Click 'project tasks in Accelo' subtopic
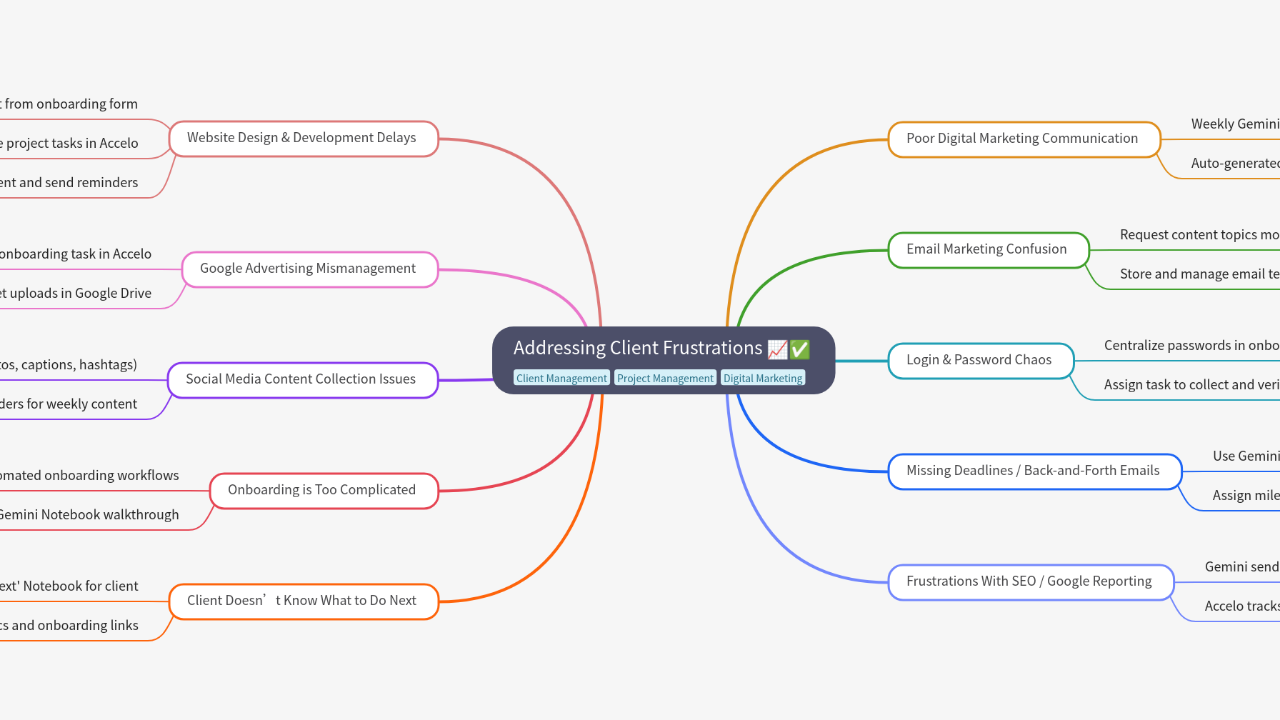The height and width of the screenshot is (720, 1280). 69,143
